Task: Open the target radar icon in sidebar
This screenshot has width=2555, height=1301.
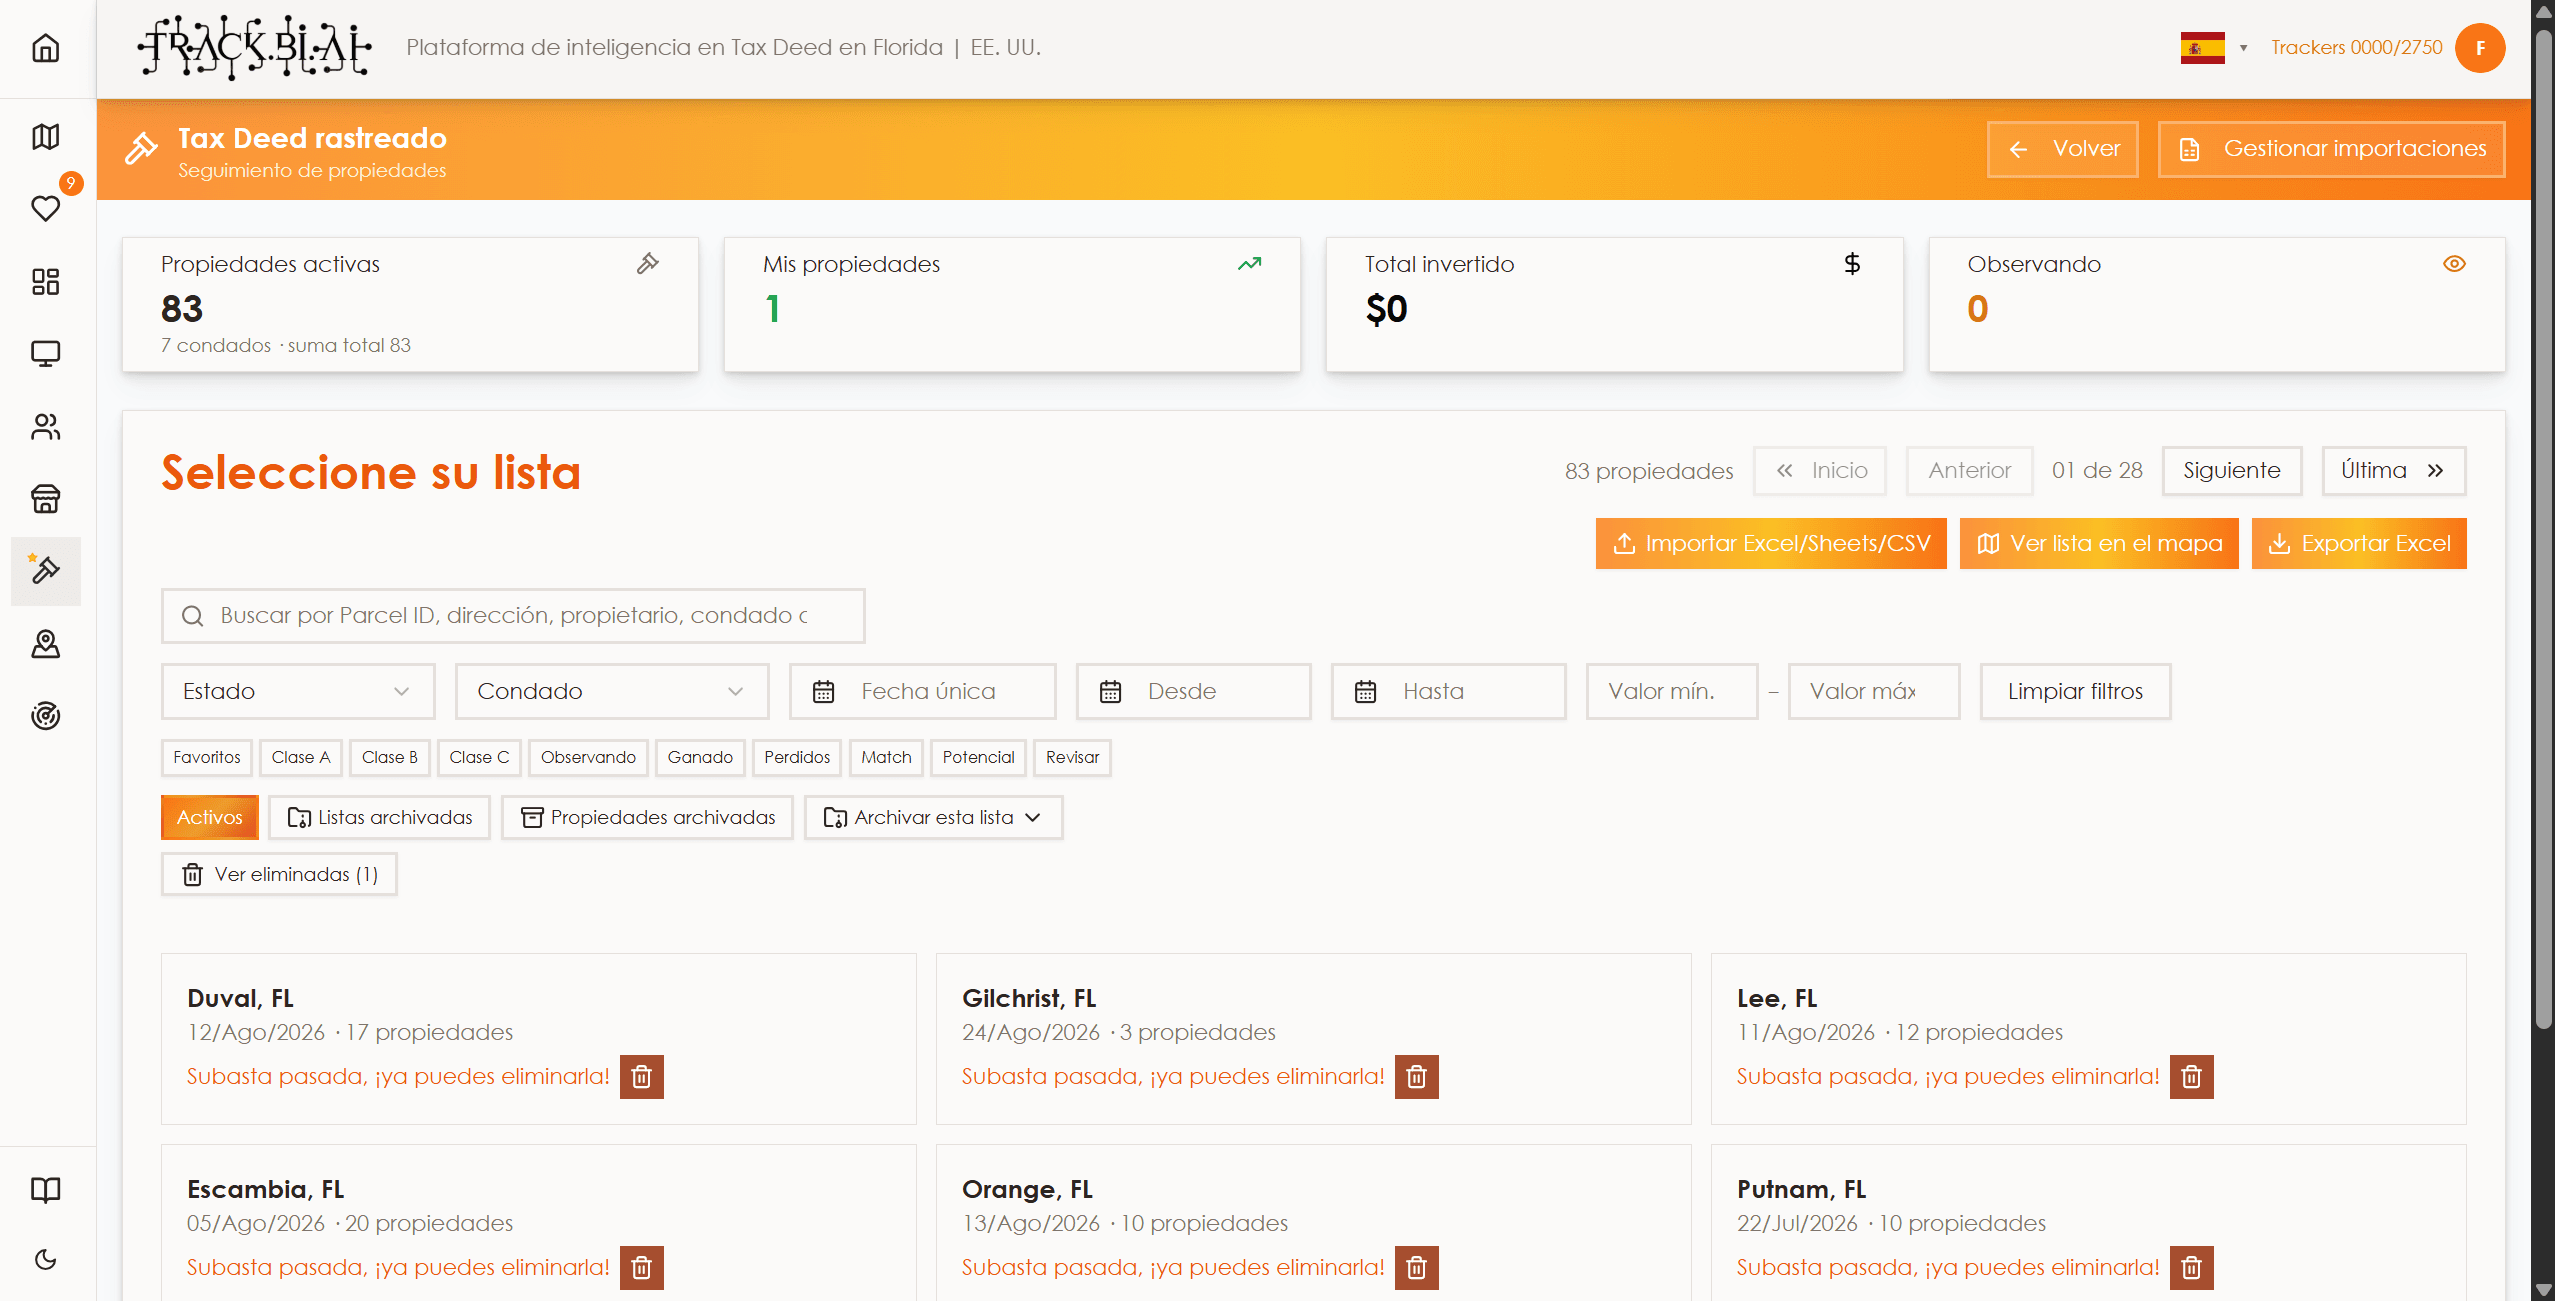Action: pyautogui.click(x=46, y=716)
